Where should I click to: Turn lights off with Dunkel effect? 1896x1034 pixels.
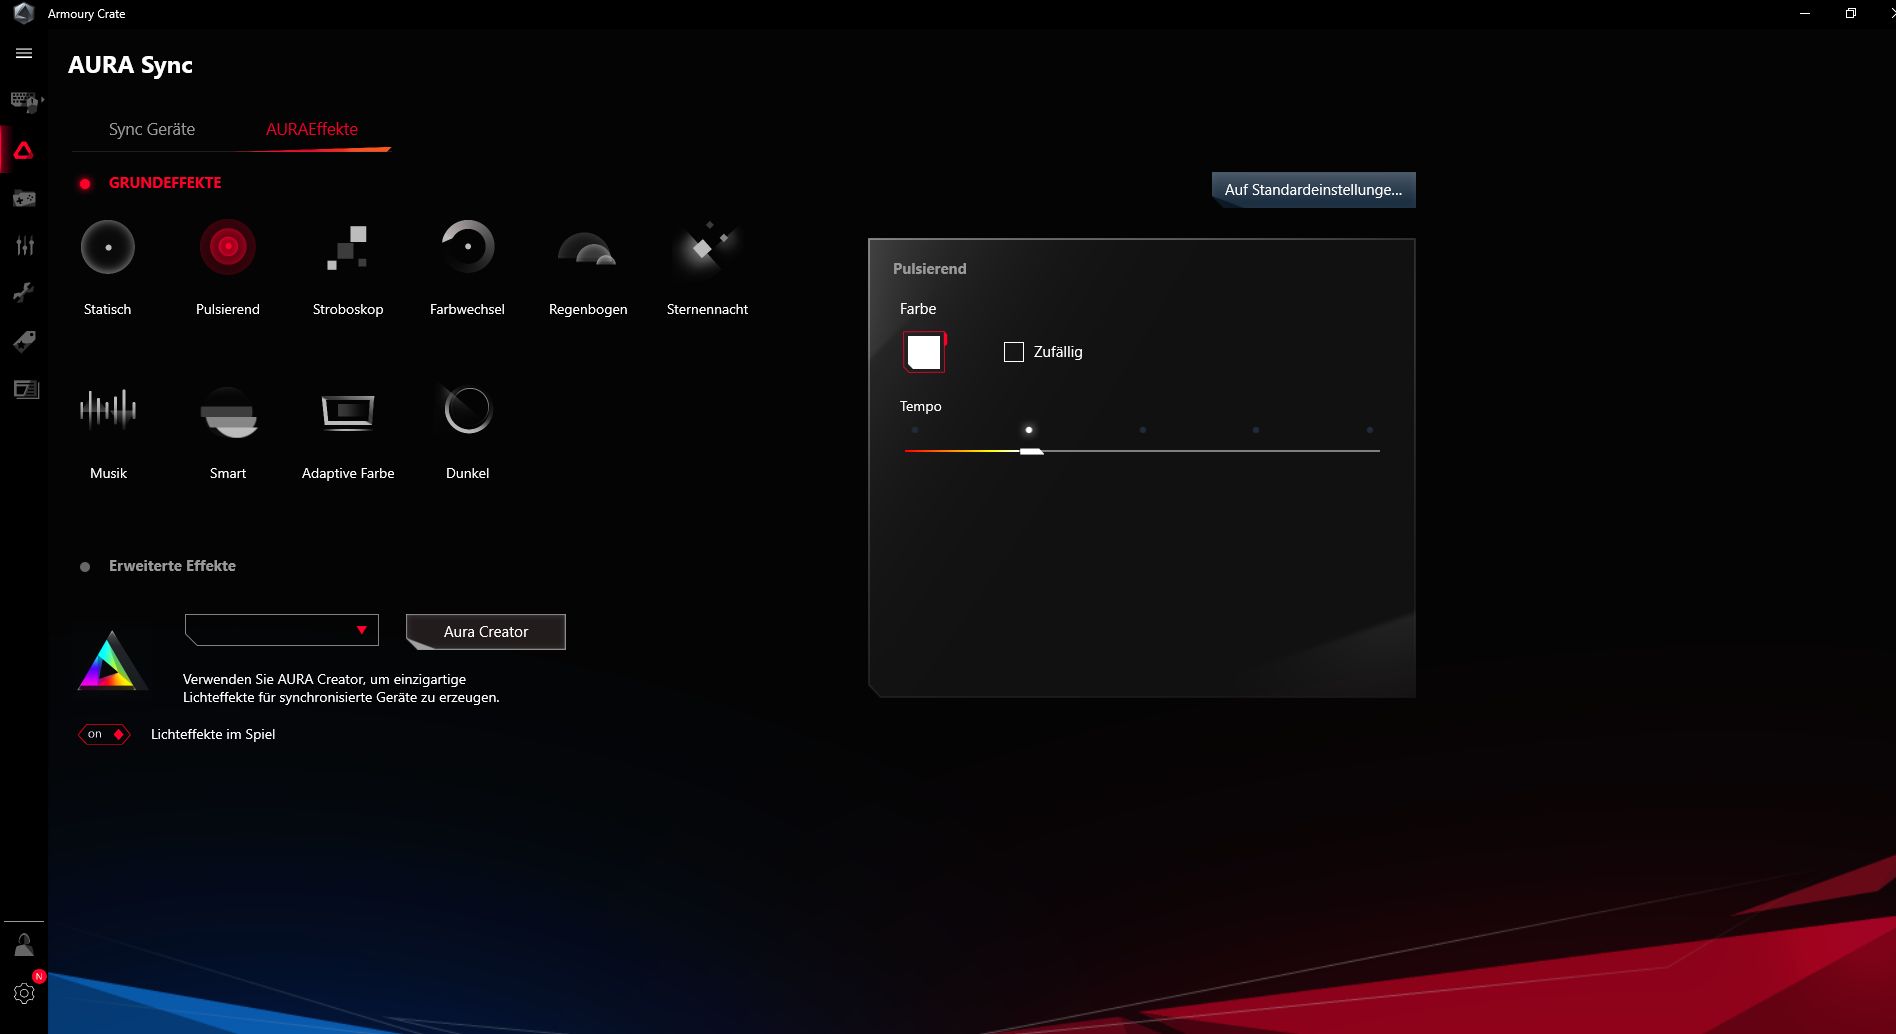click(467, 410)
